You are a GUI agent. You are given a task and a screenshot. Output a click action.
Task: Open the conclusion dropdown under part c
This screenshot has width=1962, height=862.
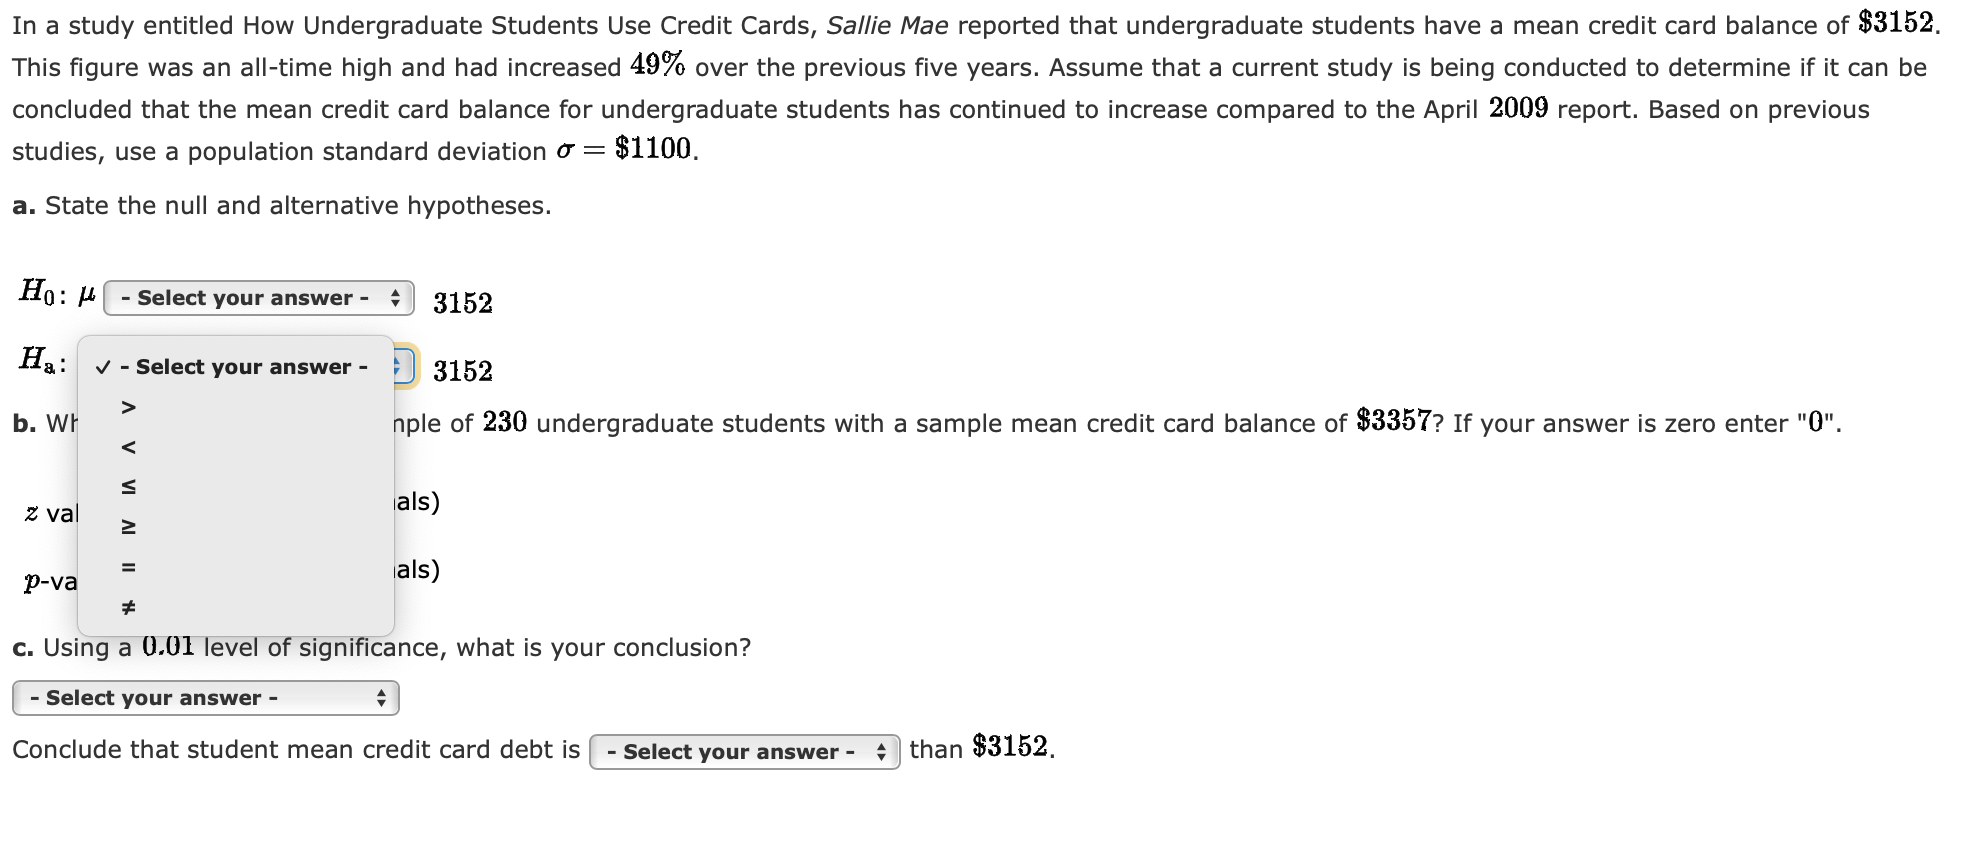205,697
